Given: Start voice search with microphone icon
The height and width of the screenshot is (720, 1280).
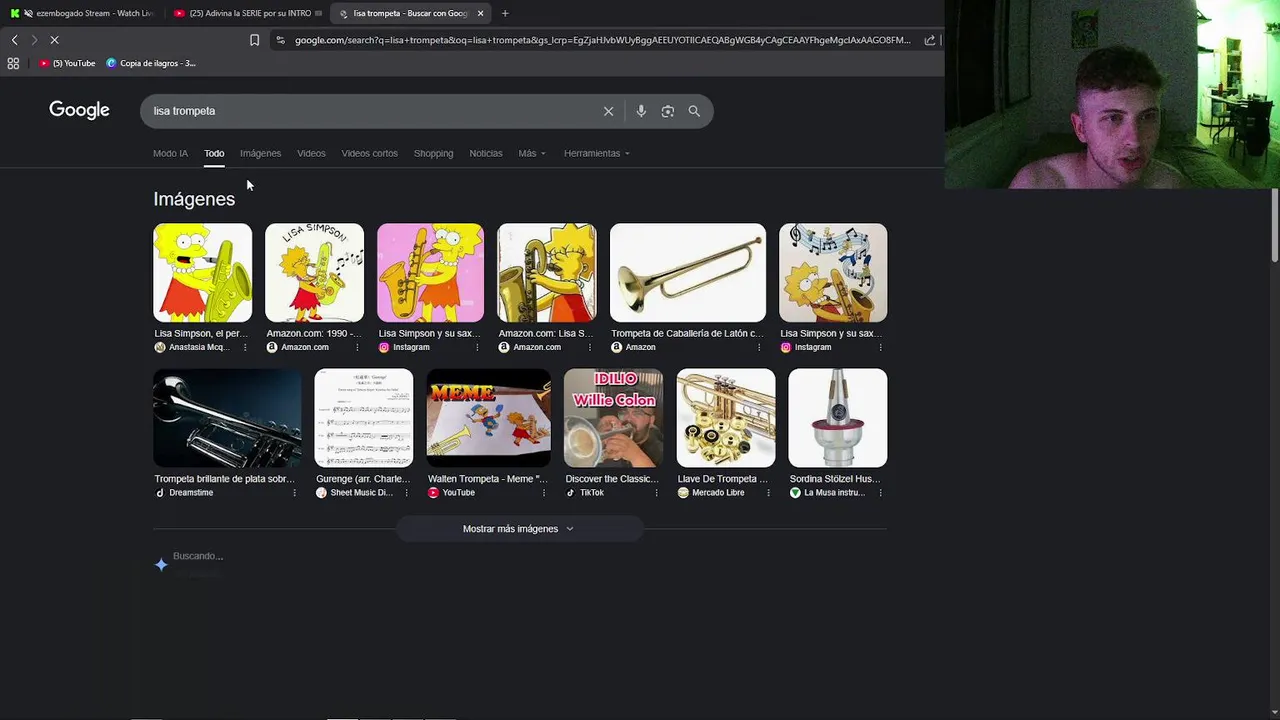Looking at the screenshot, I should pyautogui.click(x=641, y=111).
